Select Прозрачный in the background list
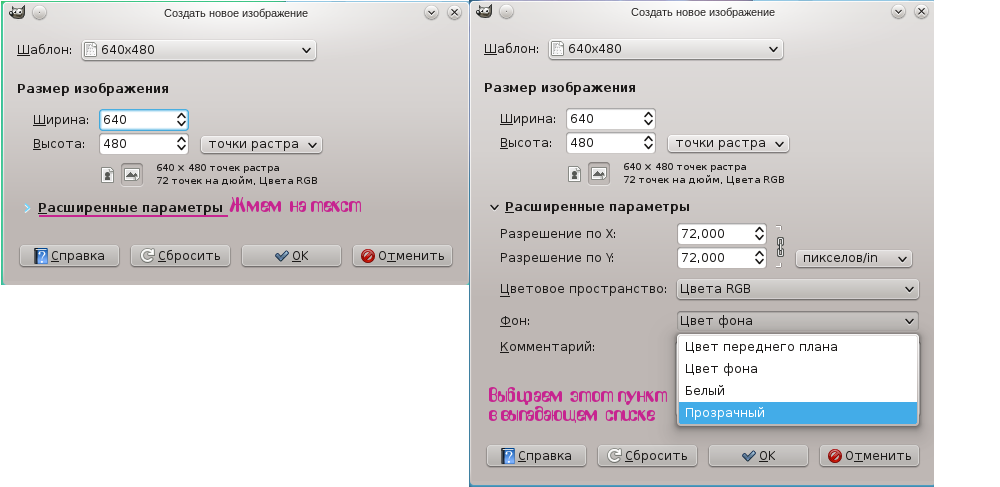The image size is (1000, 487). [797, 413]
